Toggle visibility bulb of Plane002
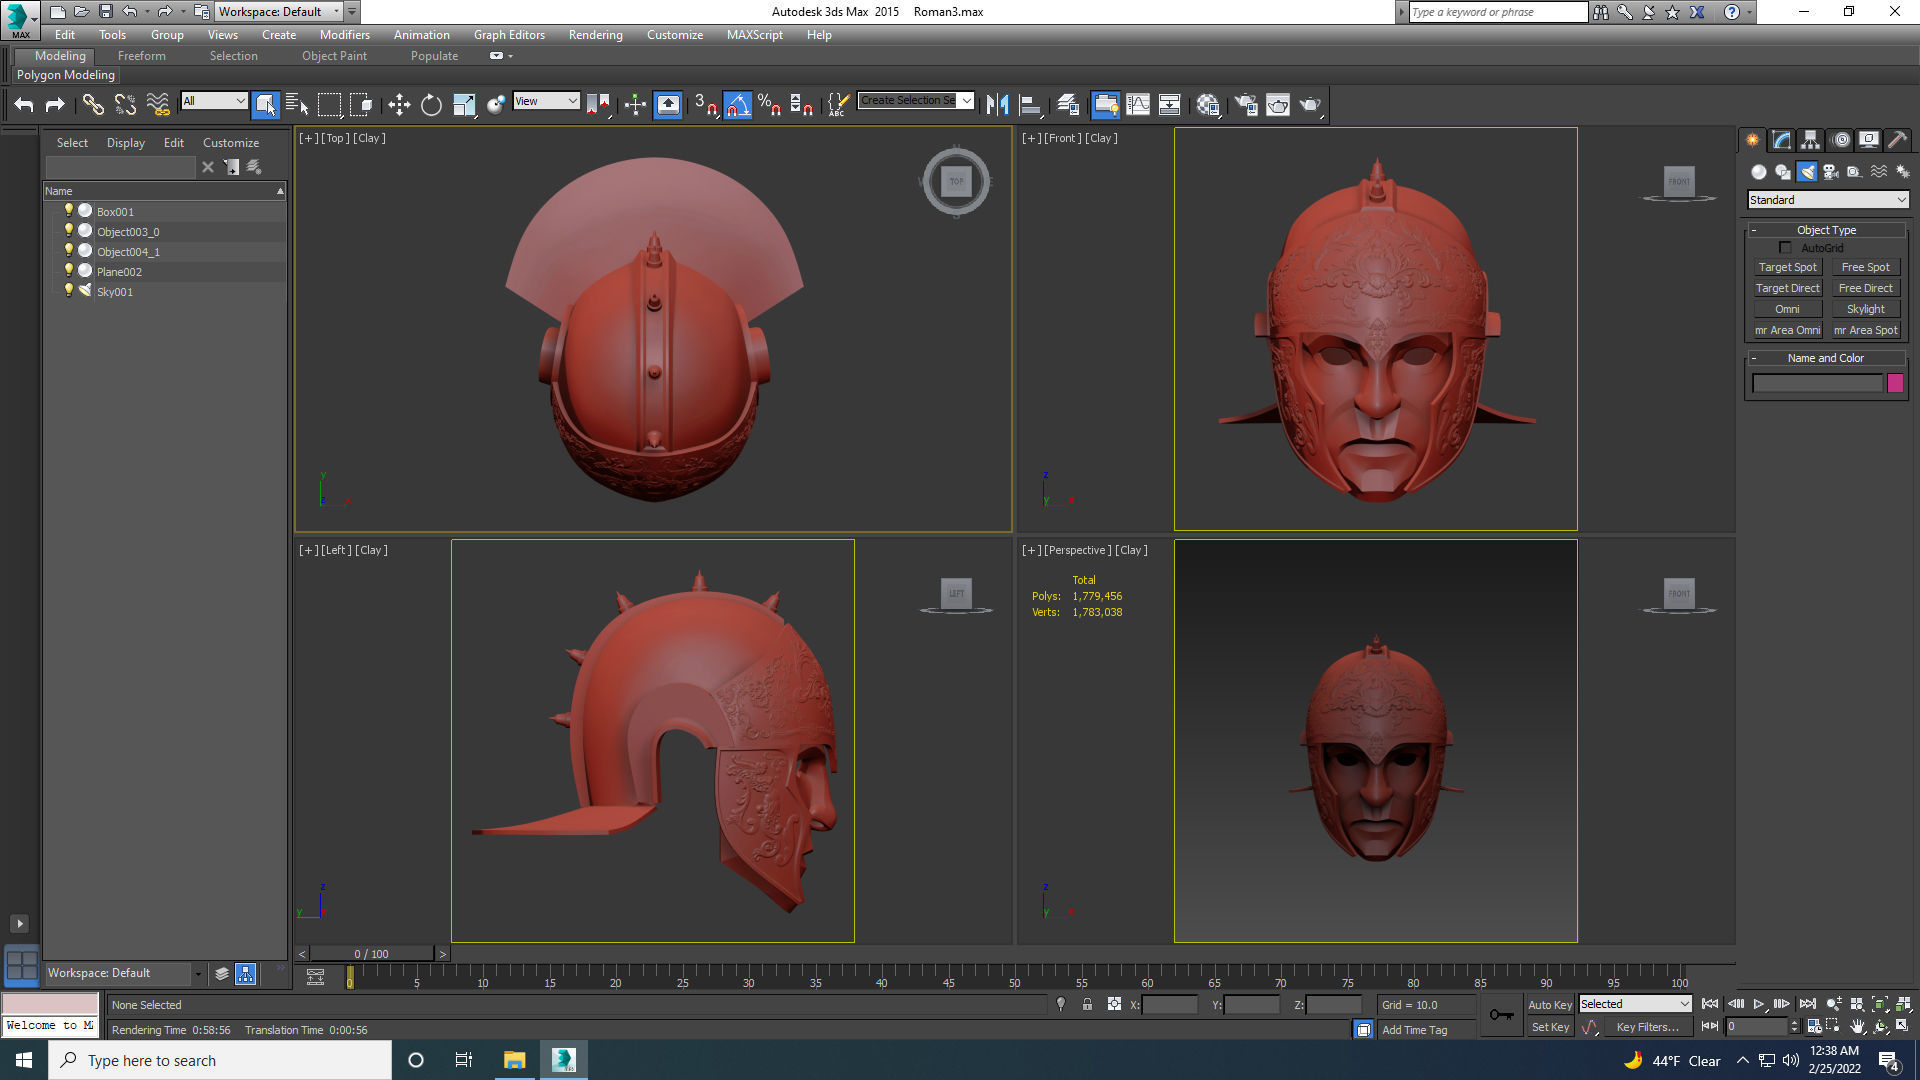This screenshot has height=1080, width=1920. pyautogui.click(x=69, y=271)
